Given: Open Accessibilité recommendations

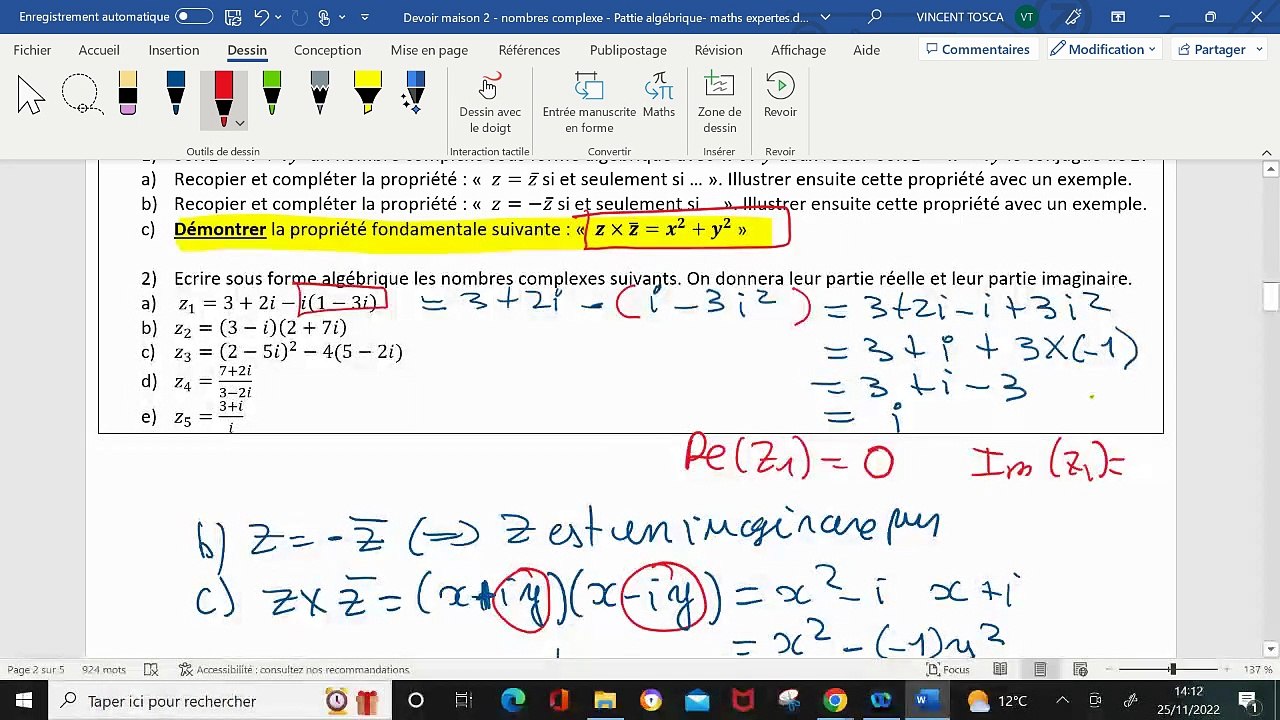Looking at the screenshot, I should [x=294, y=670].
